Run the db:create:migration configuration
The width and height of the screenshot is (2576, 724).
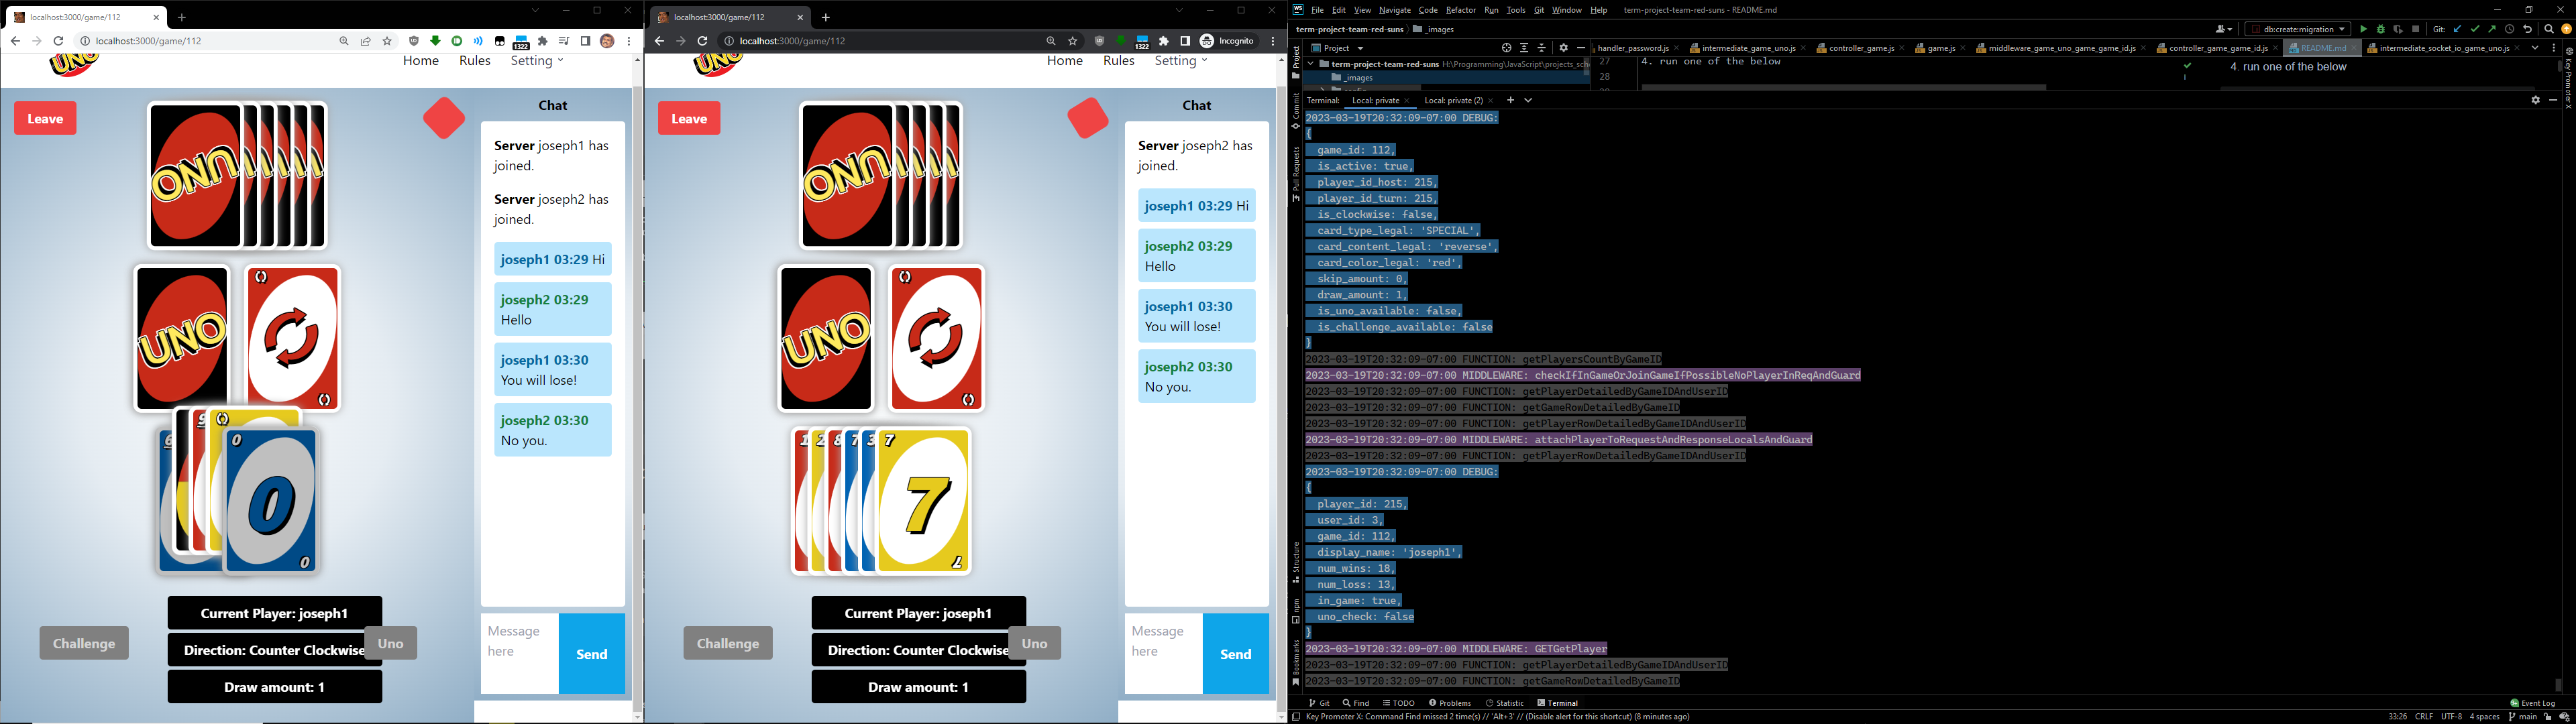2363,29
